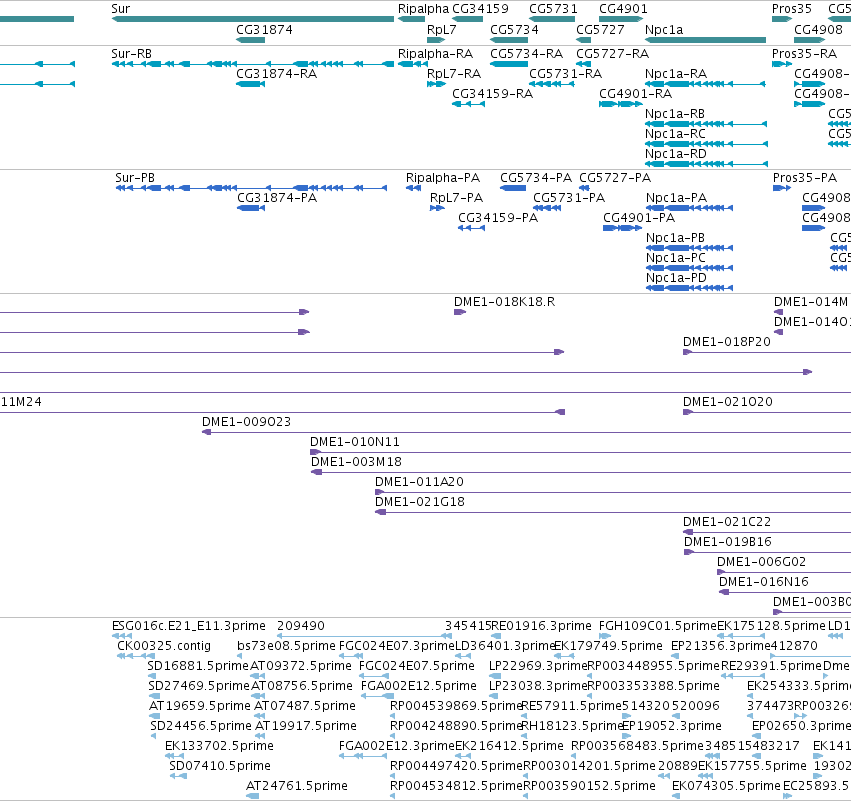Screen dimensions: 851x801
Task: Select the CG5734-RA transcript
Action: click(509, 64)
